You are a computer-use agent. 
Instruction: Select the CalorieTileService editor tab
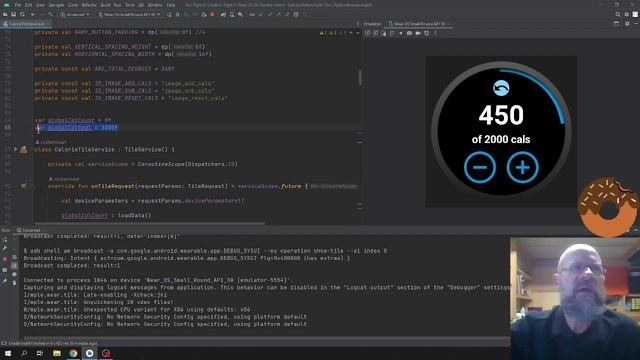26,24
